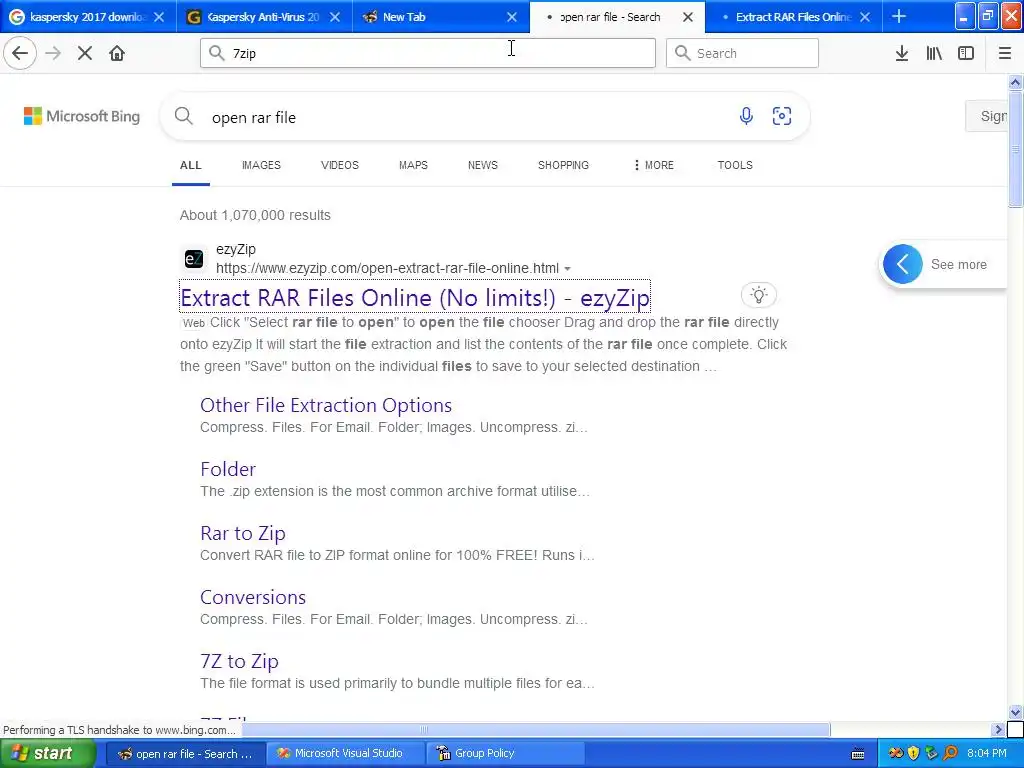1024x768 pixels.
Task: Open the Windows start menu
Action: 47,753
